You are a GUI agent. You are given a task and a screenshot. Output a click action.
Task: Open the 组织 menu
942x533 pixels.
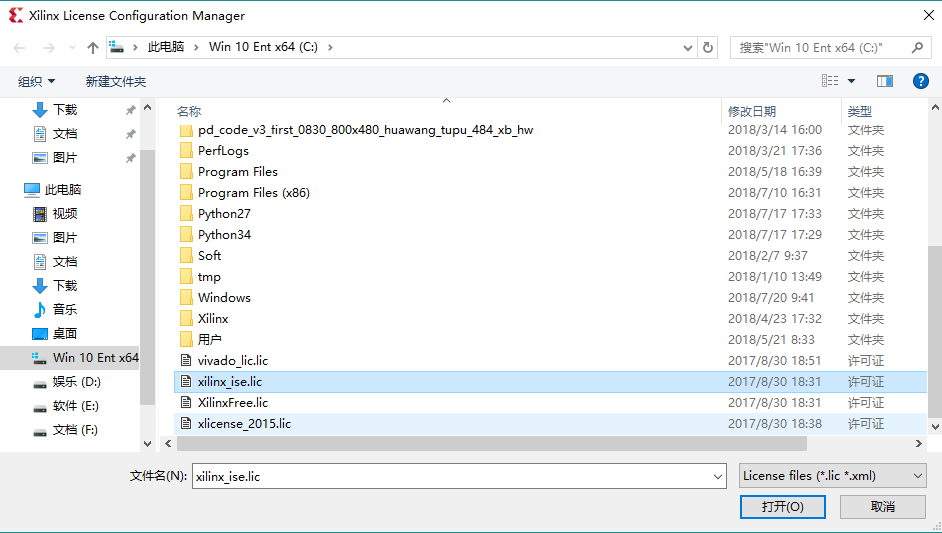point(37,81)
